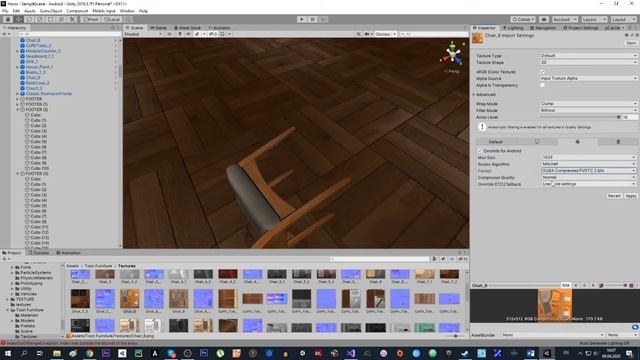This screenshot has width=640, height=360.
Task: Switch to the Game tab
Action: click(x=159, y=28)
